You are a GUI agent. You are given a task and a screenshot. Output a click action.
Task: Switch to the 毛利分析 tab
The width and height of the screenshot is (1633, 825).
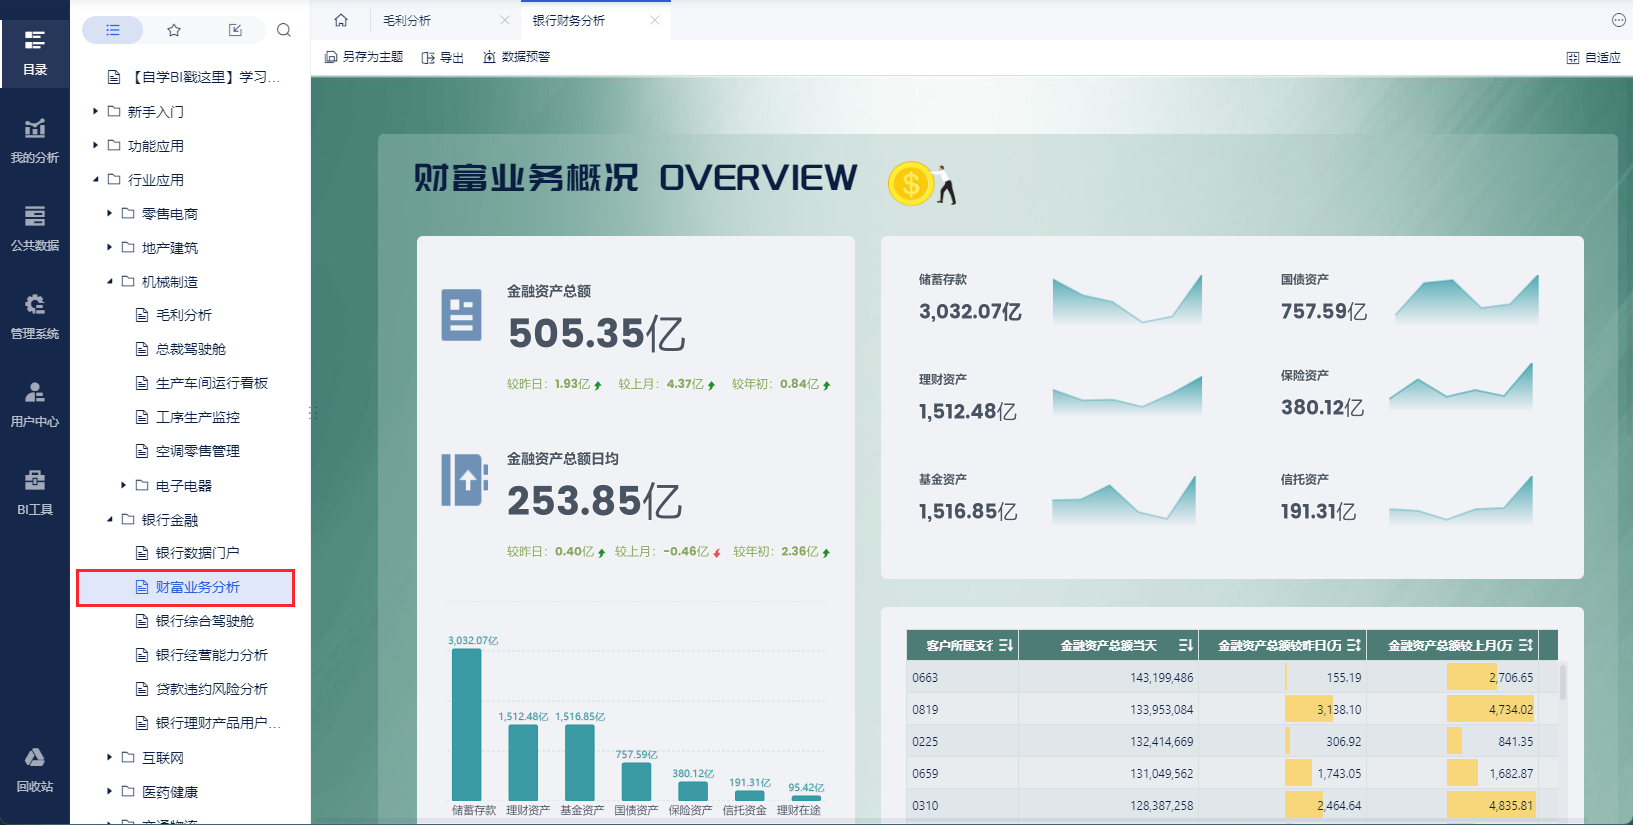click(408, 21)
